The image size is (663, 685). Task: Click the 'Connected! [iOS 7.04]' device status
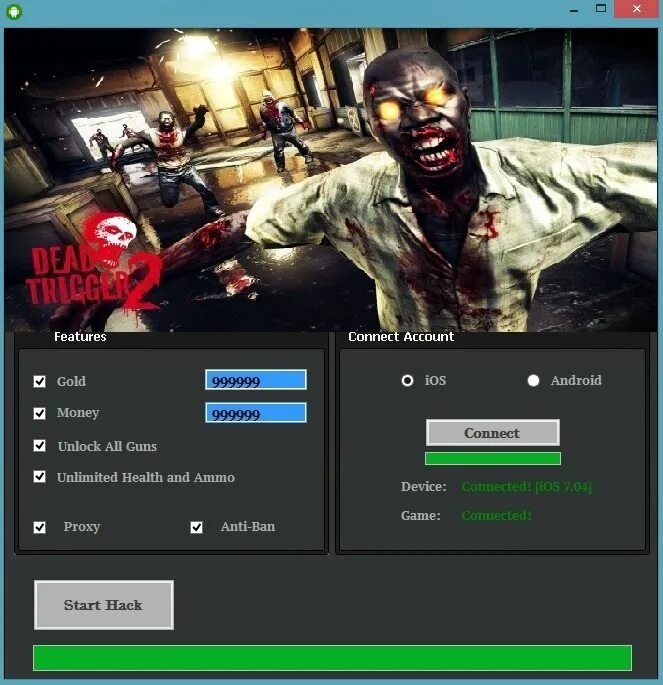527,487
